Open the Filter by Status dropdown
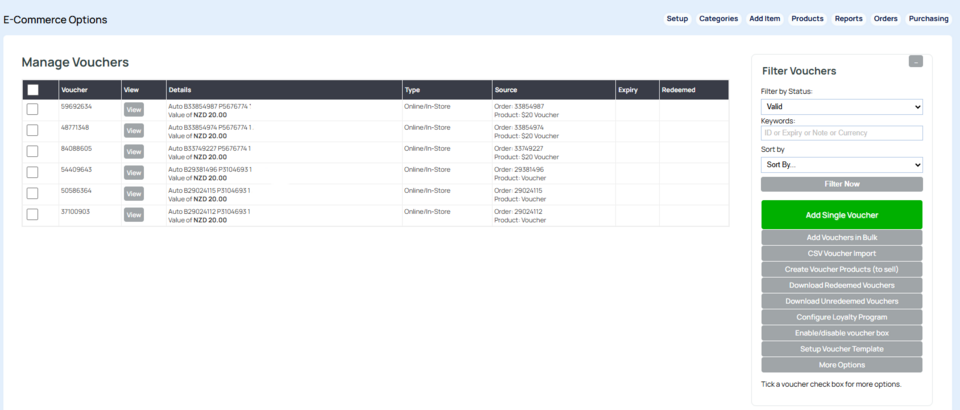Image resolution: width=960 pixels, height=410 pixels. 842,107
